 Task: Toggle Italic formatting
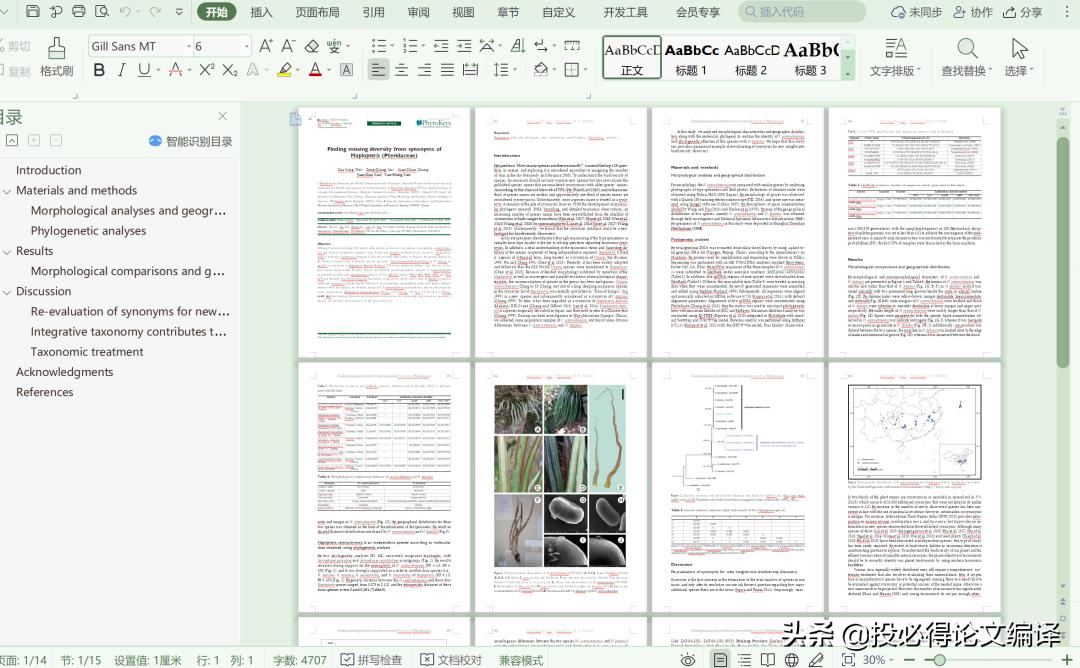coord(121,70)
